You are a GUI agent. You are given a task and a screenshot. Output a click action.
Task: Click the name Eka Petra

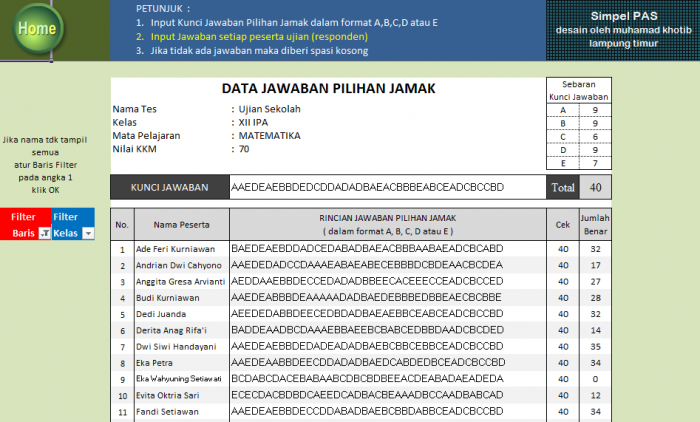tap(154, 363)
